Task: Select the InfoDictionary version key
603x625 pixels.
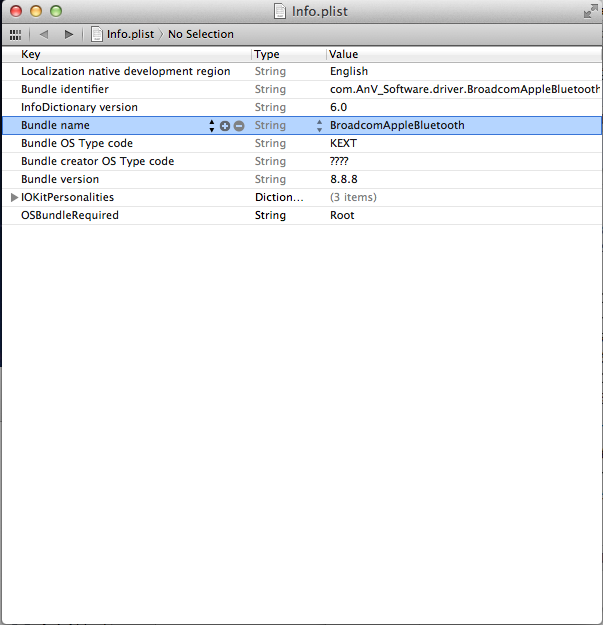Action: (x=79, y=107)
